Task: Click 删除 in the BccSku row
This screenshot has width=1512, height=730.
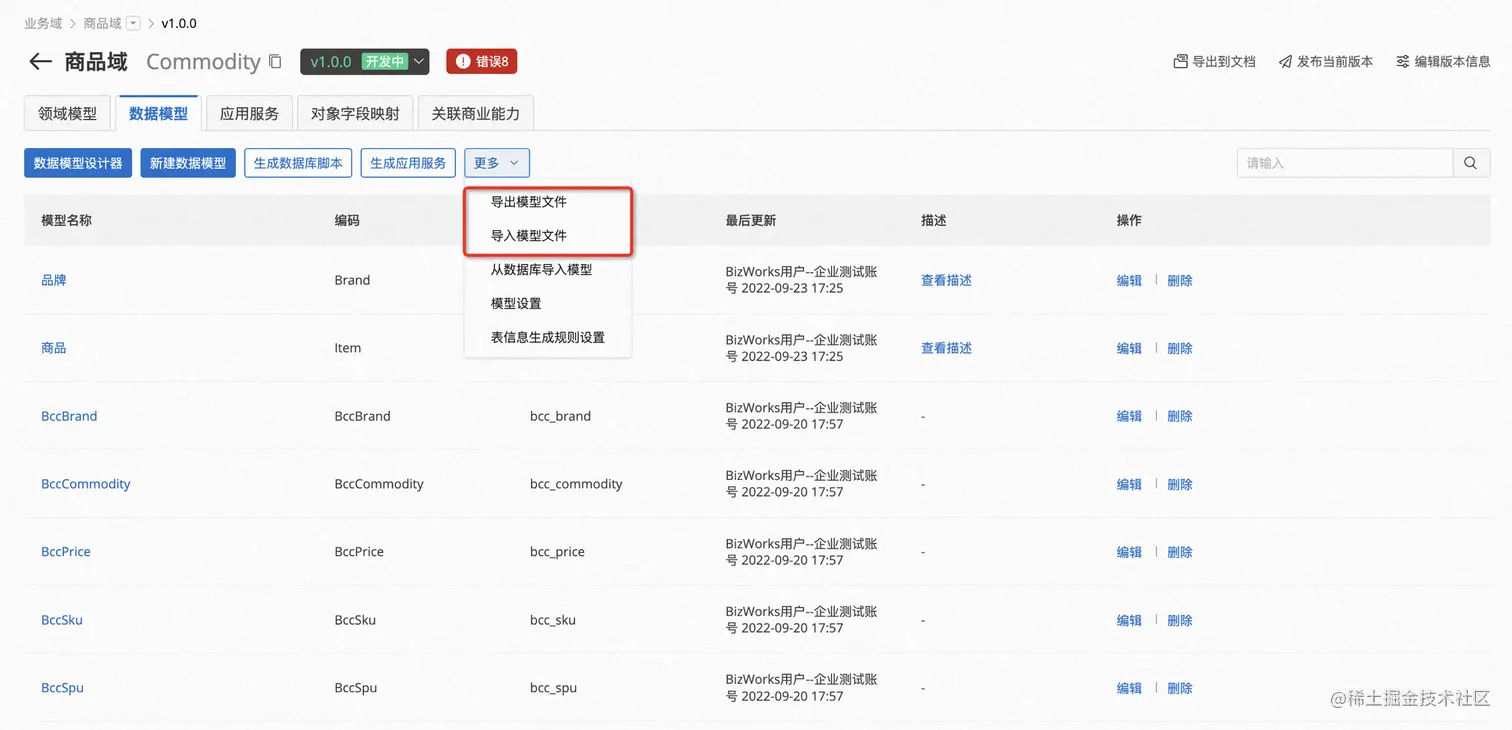Action: [1180, 620]
